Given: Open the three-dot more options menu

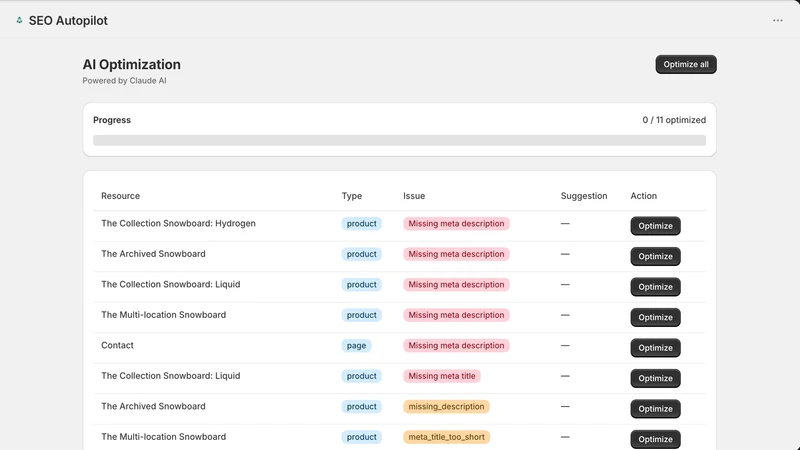Looking at the screenshot, I should coord(778,20).
